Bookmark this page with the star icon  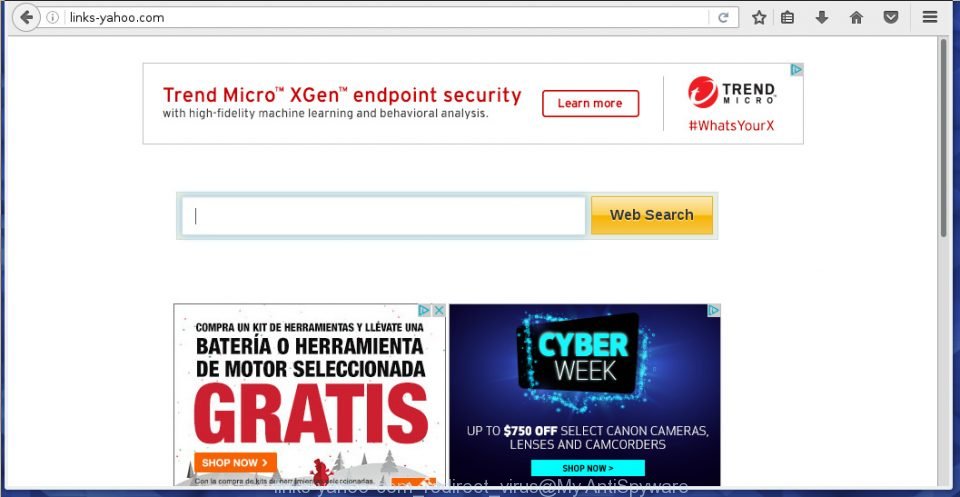[x=759, y=18]
